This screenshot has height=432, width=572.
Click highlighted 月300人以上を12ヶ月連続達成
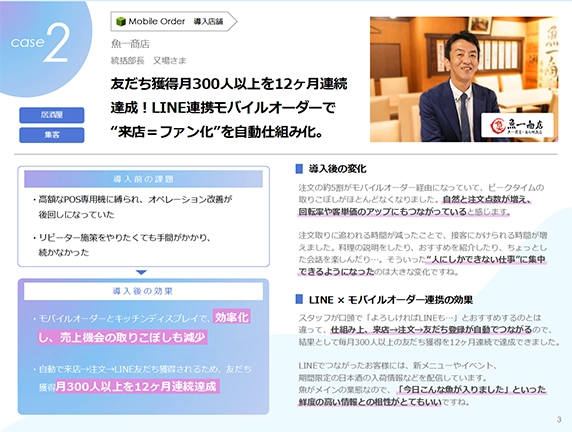coord(136,386)
